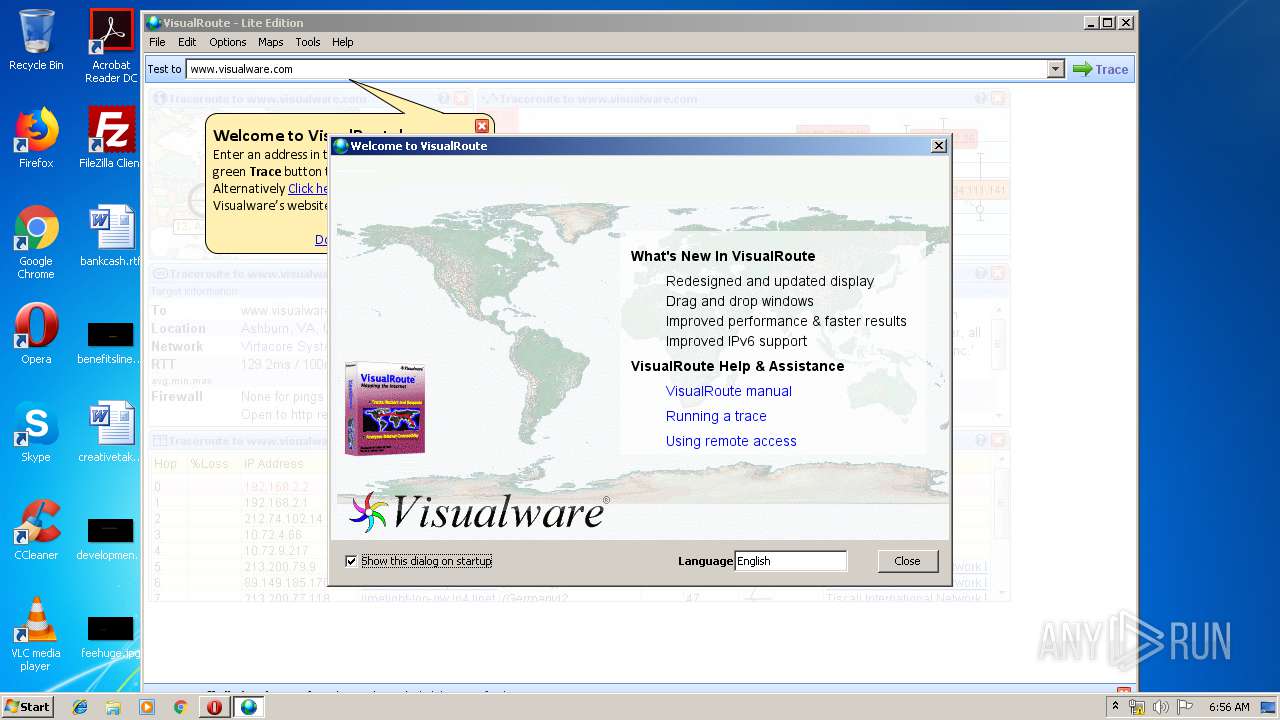Open the benefitsline desktop file
Image resolution: width=1280 pixels, height=720 pixels.
pyautogui.click(x=110, y=341)
